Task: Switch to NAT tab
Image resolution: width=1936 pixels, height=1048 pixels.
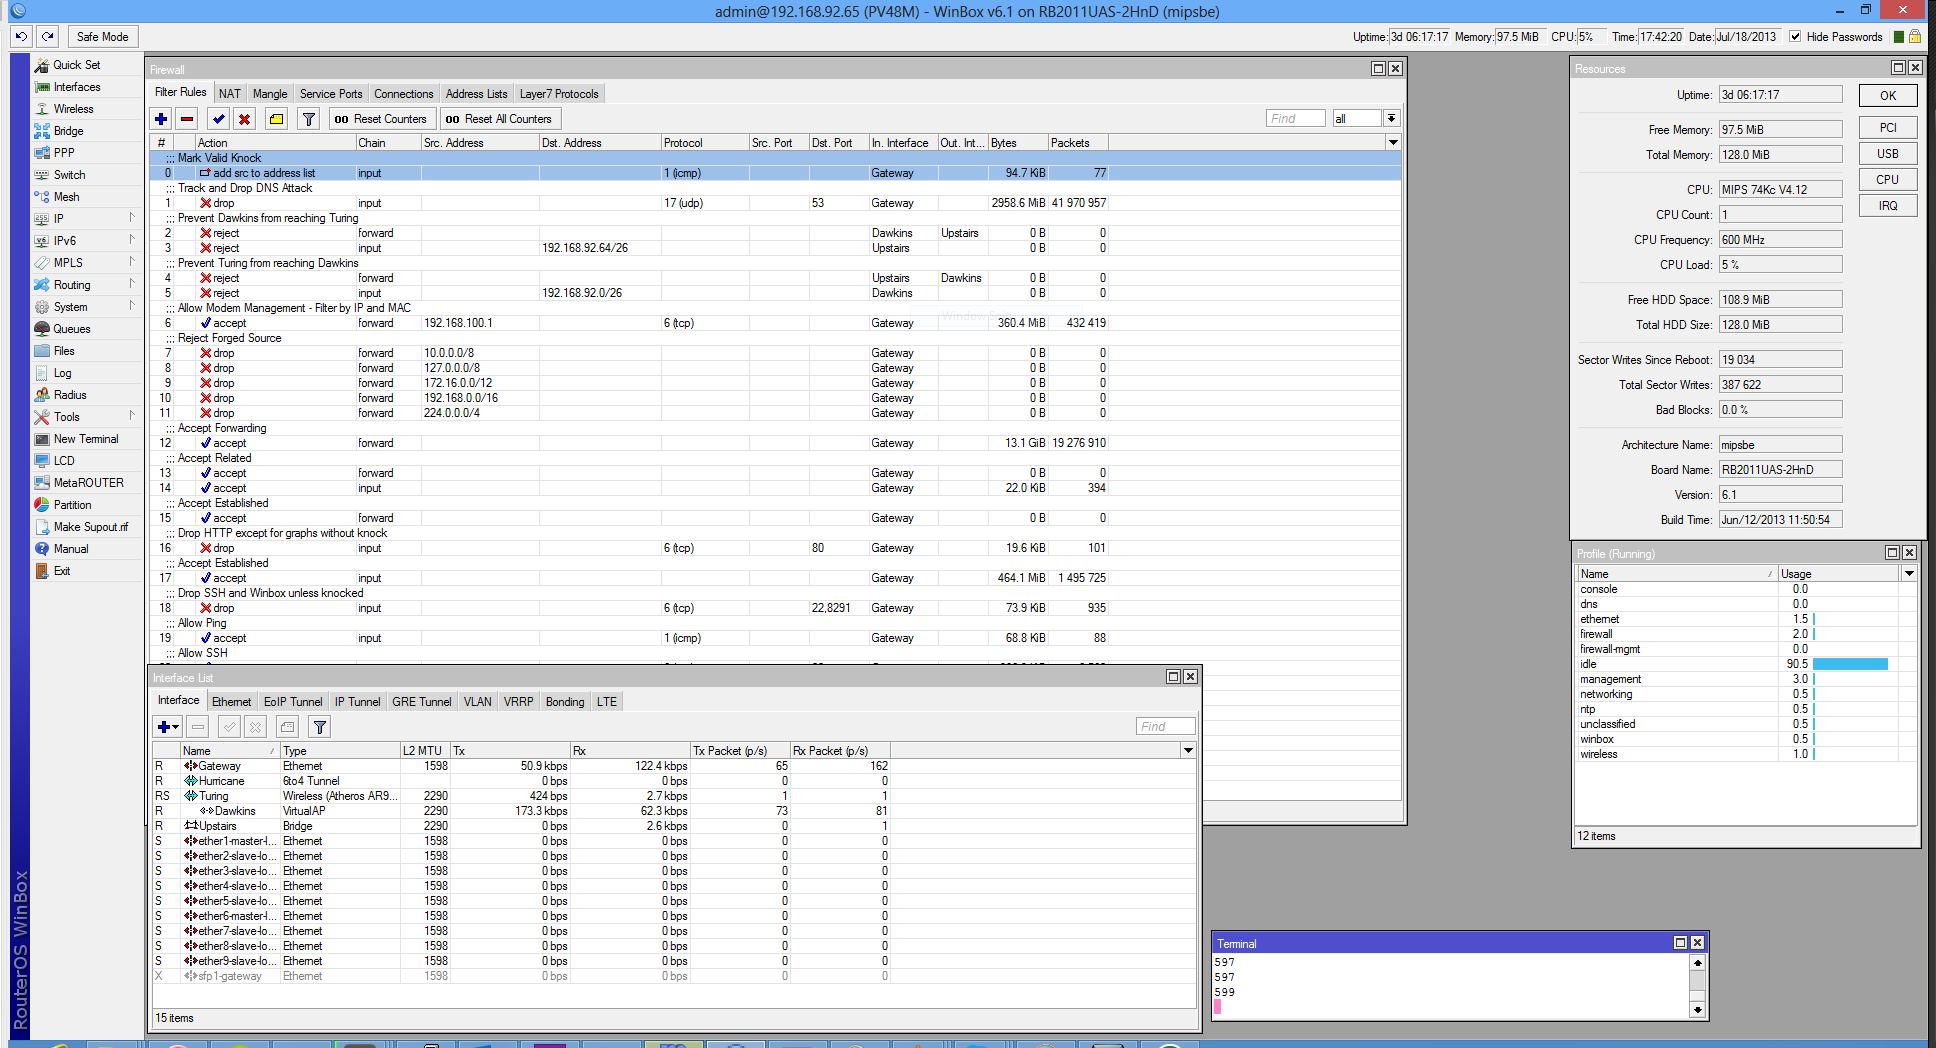Action: pyautogui.click(x=230, y=94)
